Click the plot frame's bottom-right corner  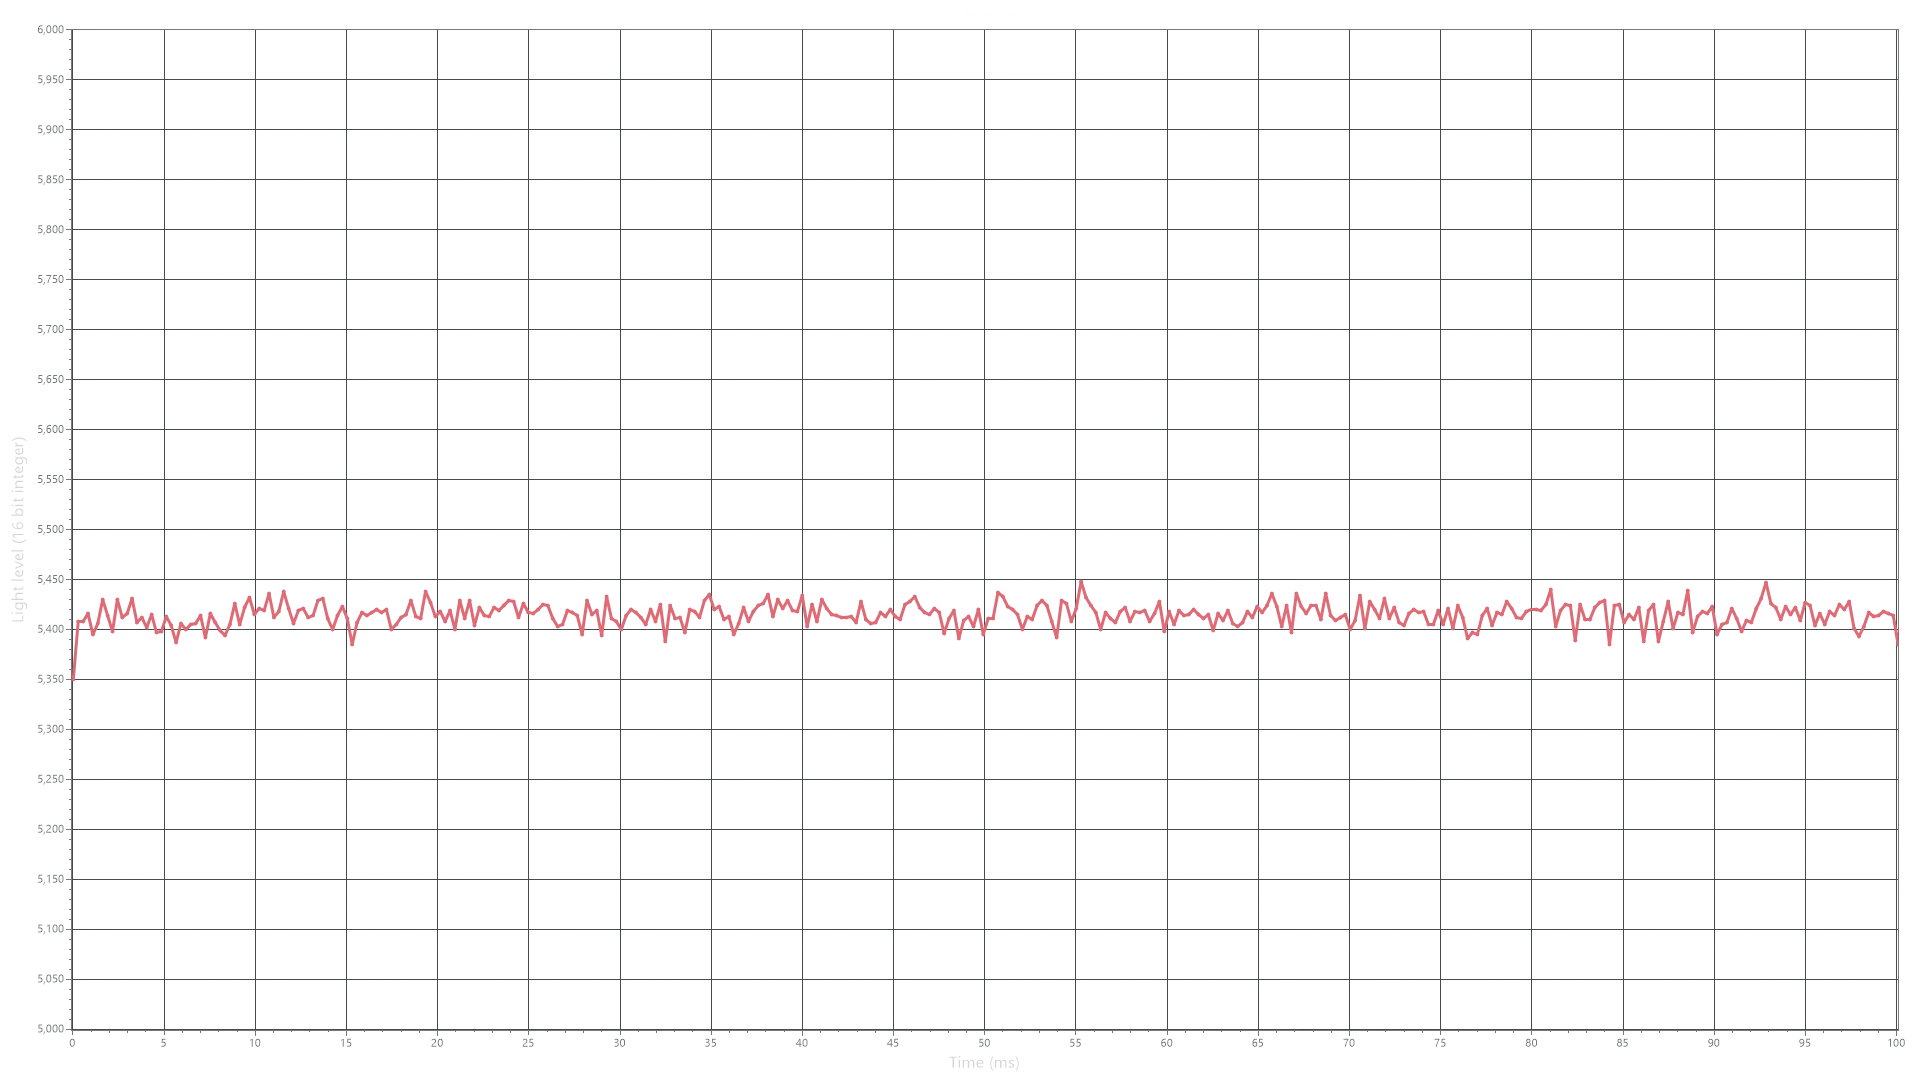(x=1898, y=1028)
